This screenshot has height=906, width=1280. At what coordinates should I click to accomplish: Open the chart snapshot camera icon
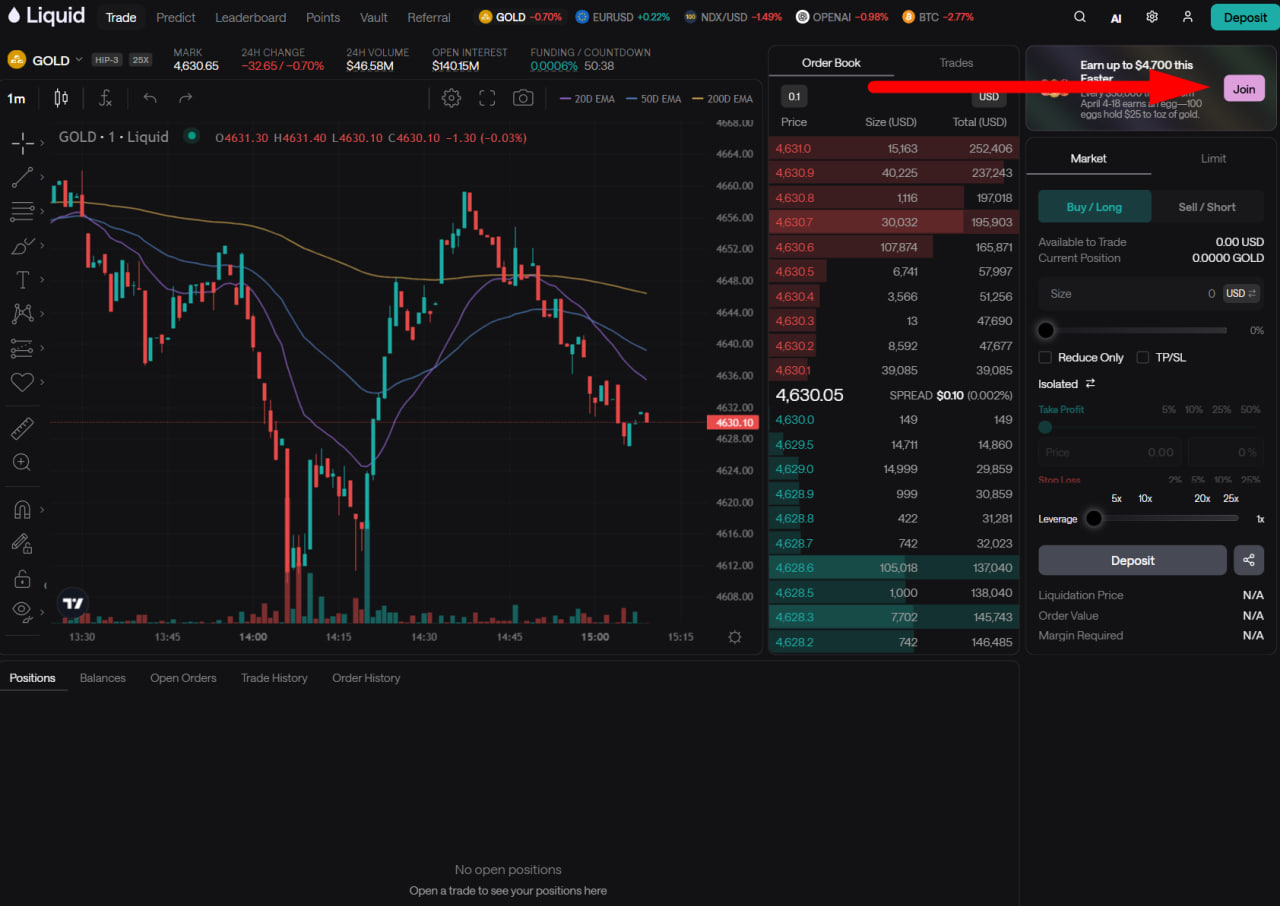(x=522, y=98)
